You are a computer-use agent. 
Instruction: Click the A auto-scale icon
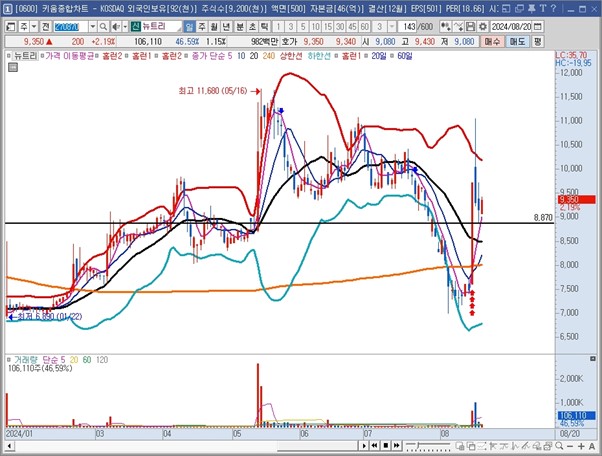point(592,446)
